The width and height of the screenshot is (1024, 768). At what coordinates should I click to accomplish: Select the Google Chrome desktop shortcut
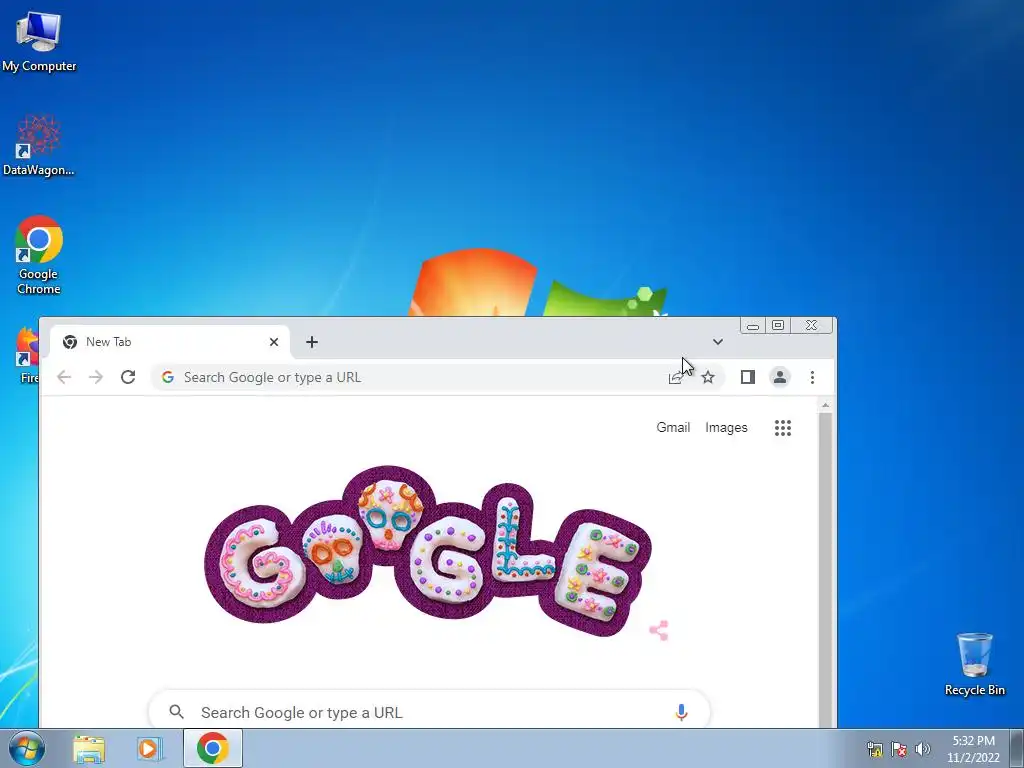39,255
